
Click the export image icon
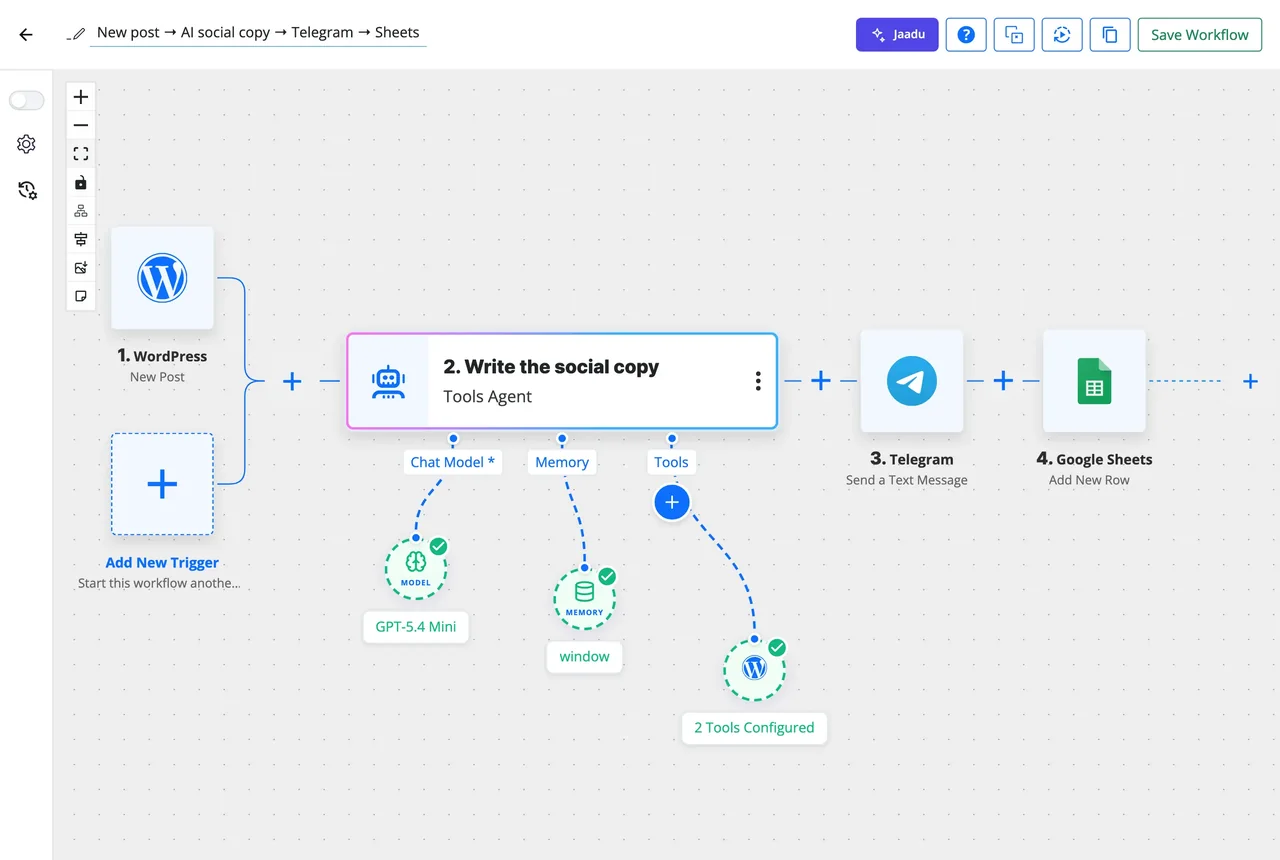(81, 268)
